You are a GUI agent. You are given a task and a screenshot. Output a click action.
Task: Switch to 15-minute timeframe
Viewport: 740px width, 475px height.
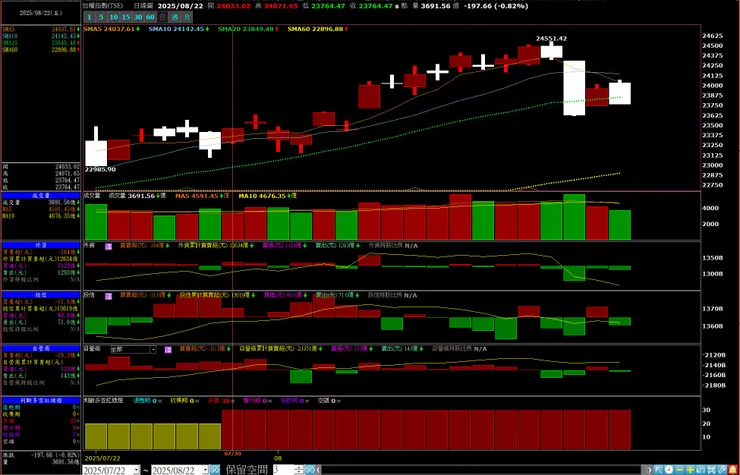coord(126,17)
